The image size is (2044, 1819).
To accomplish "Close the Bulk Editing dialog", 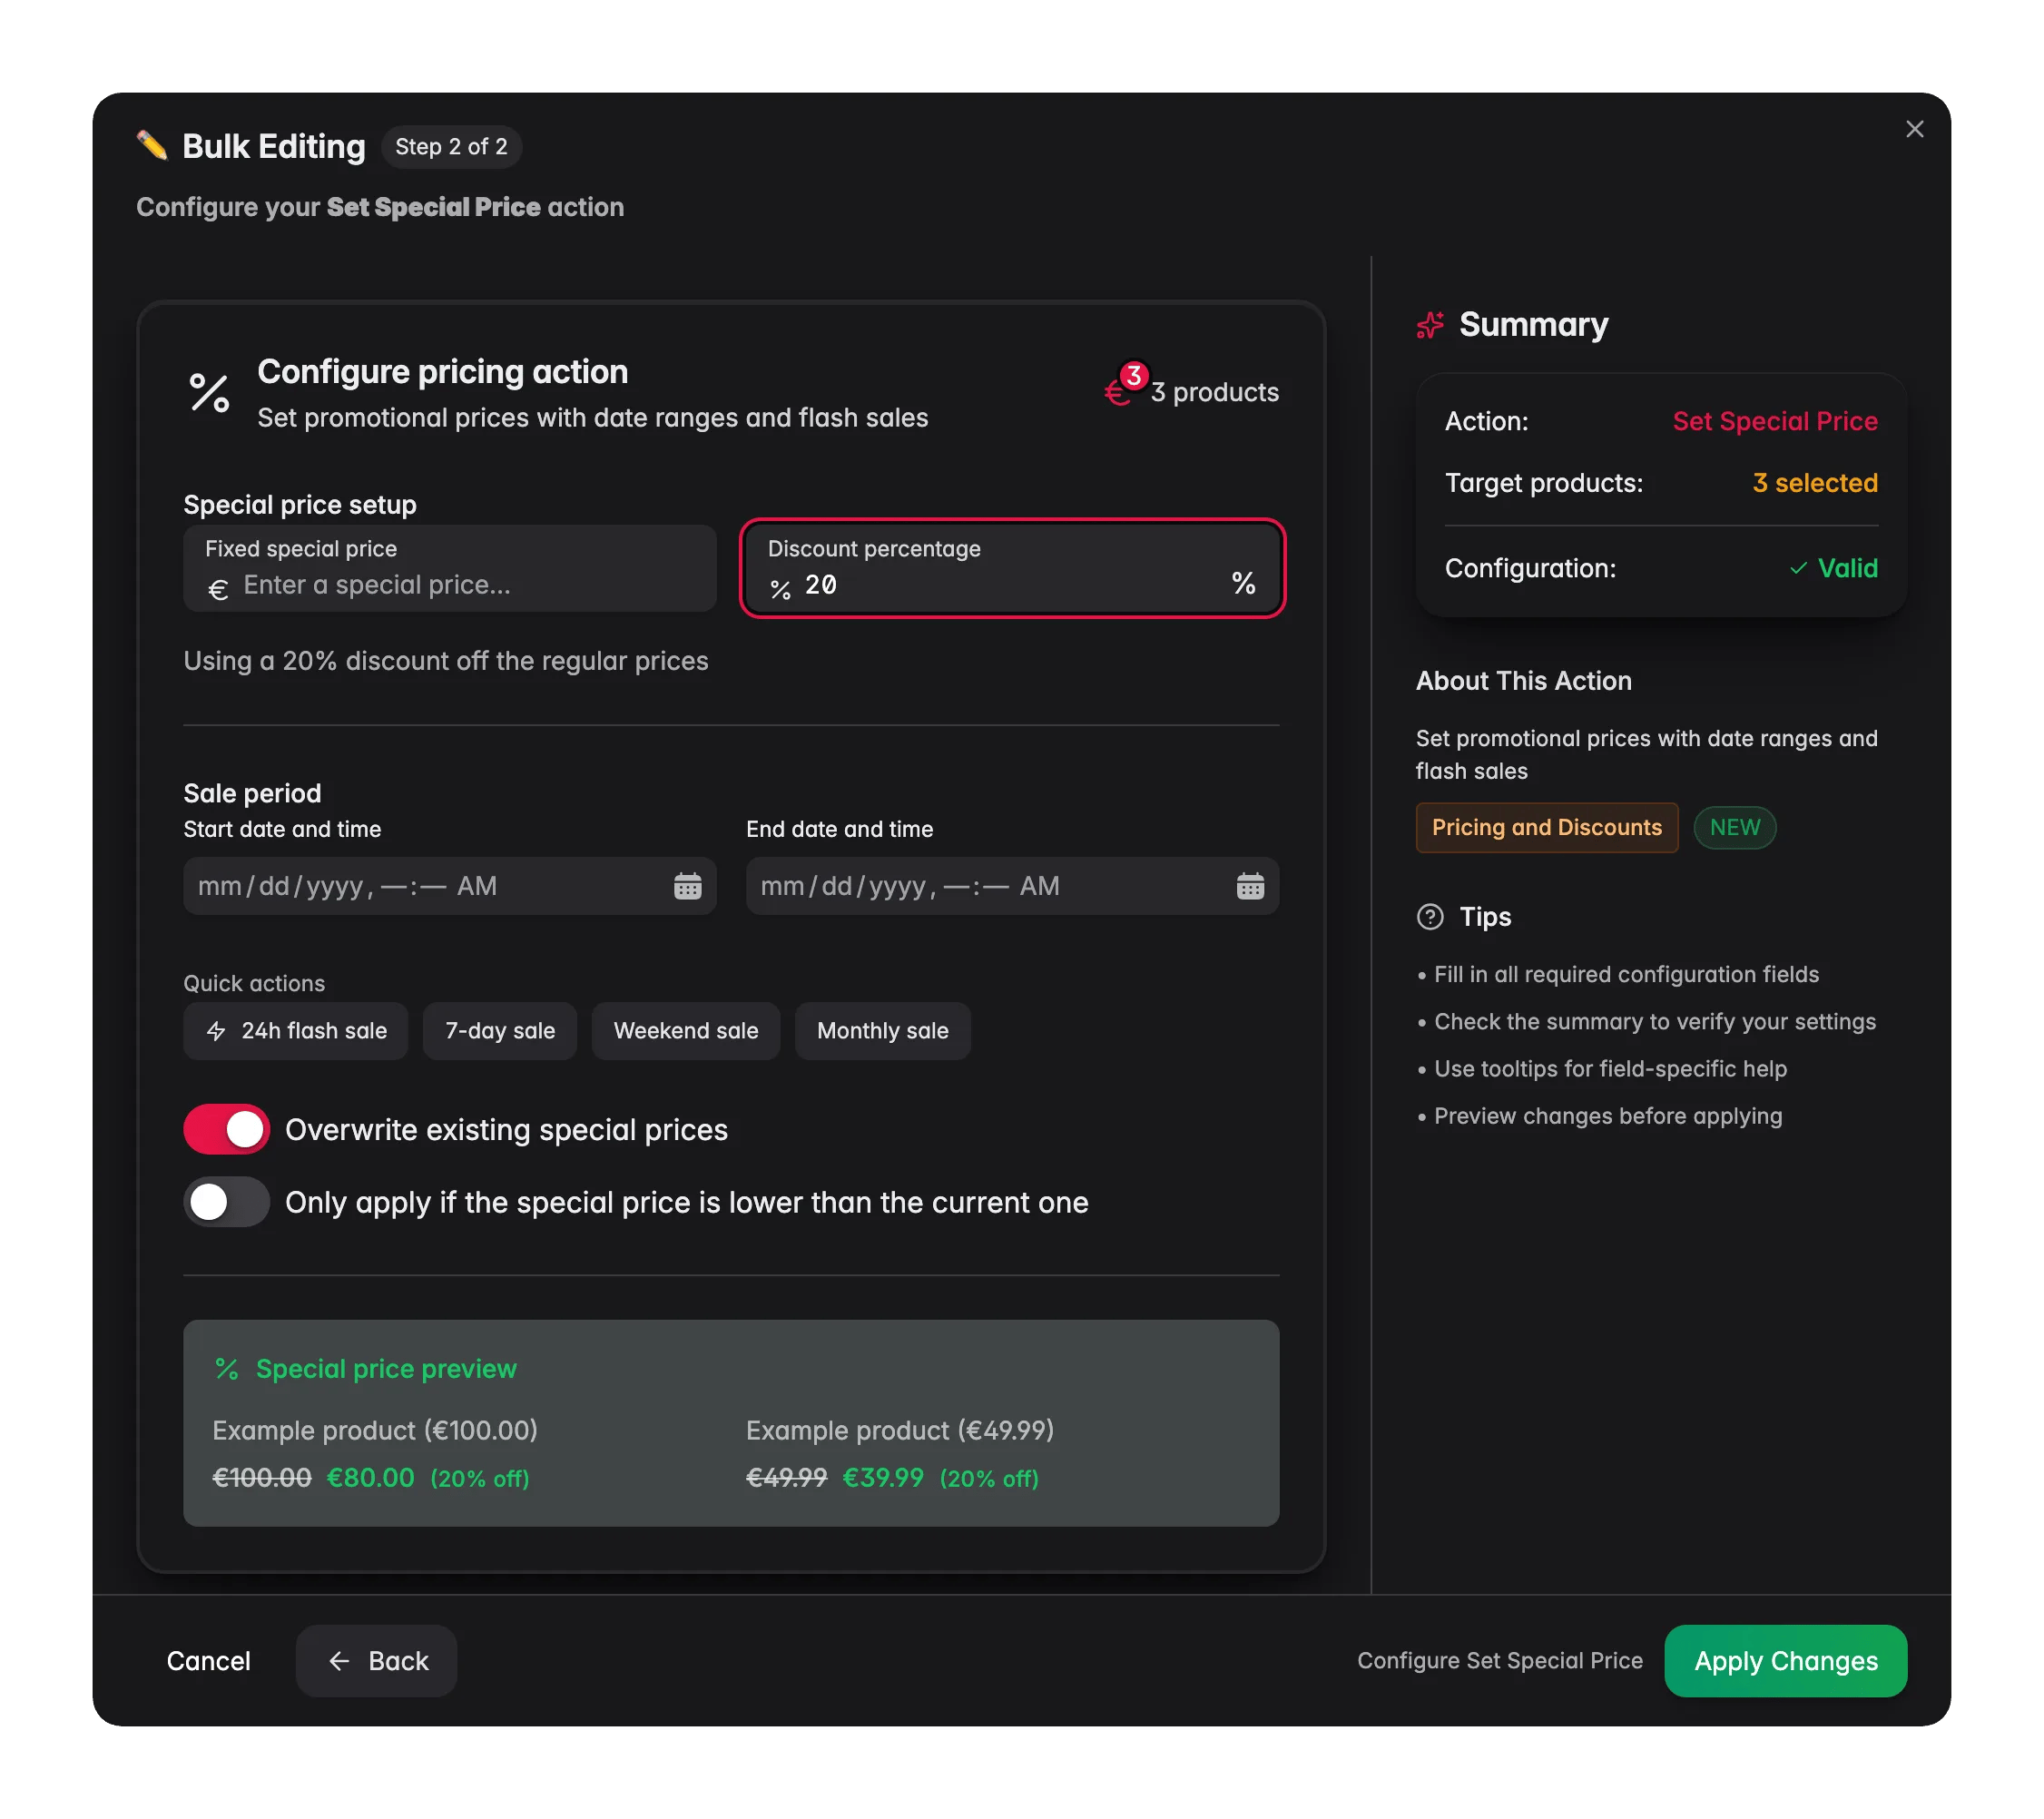I will coord(1914,129).
